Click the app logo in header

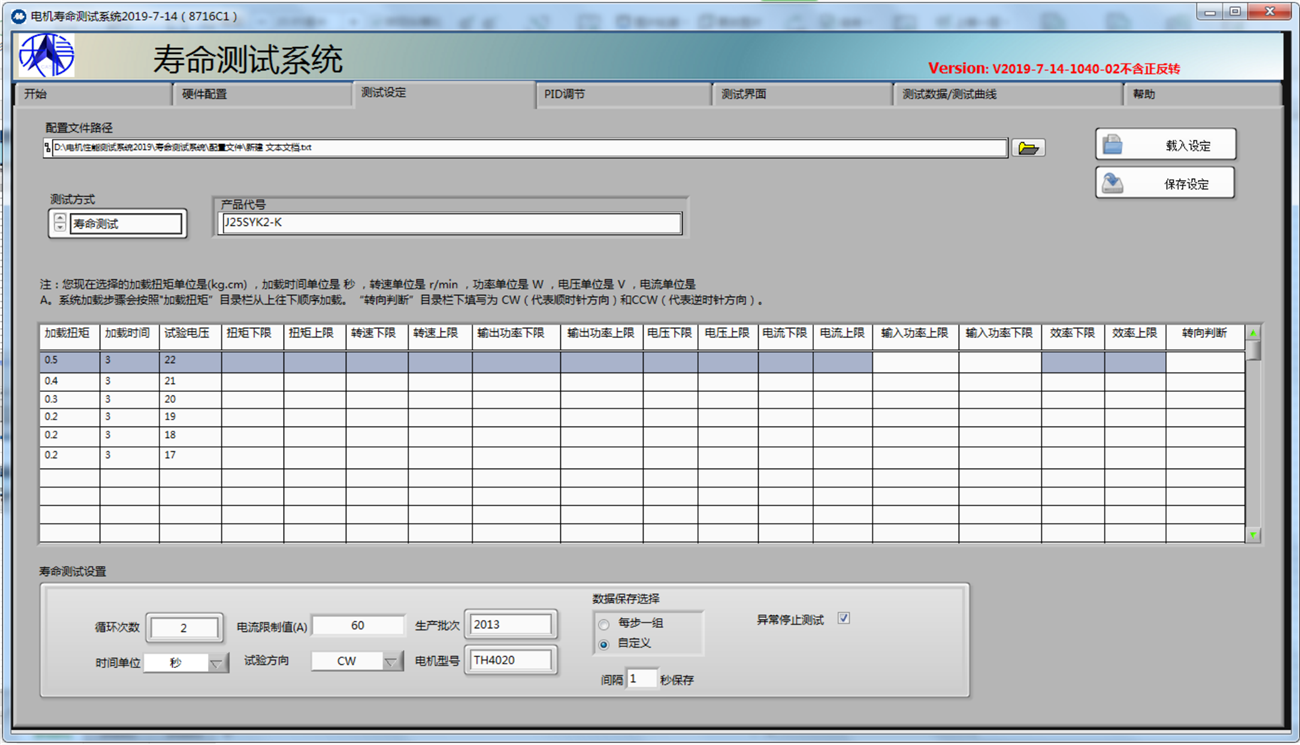pyautogui.click(x=46, y=56)
